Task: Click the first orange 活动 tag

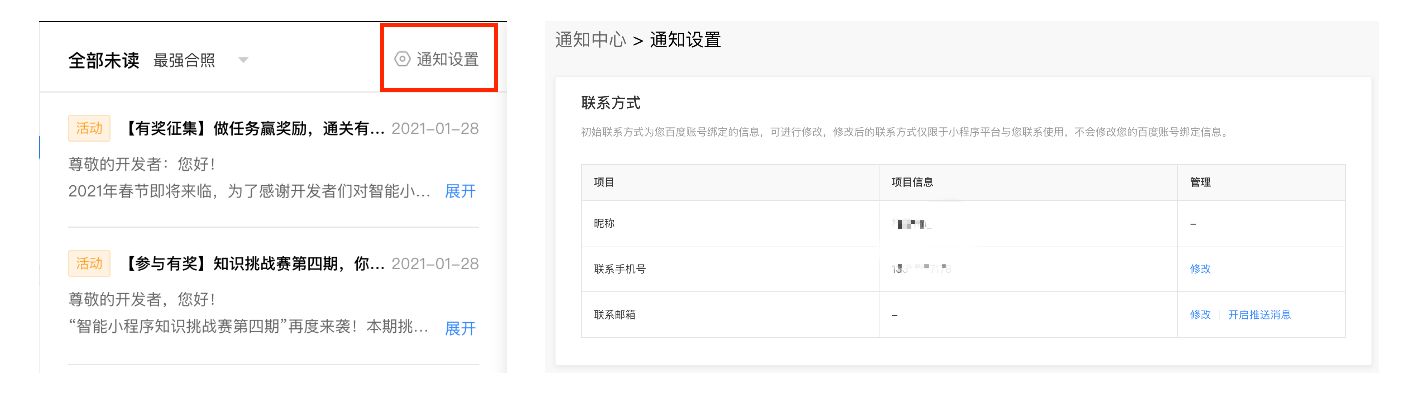Action: pyautogui.click(x=89, y=128)
